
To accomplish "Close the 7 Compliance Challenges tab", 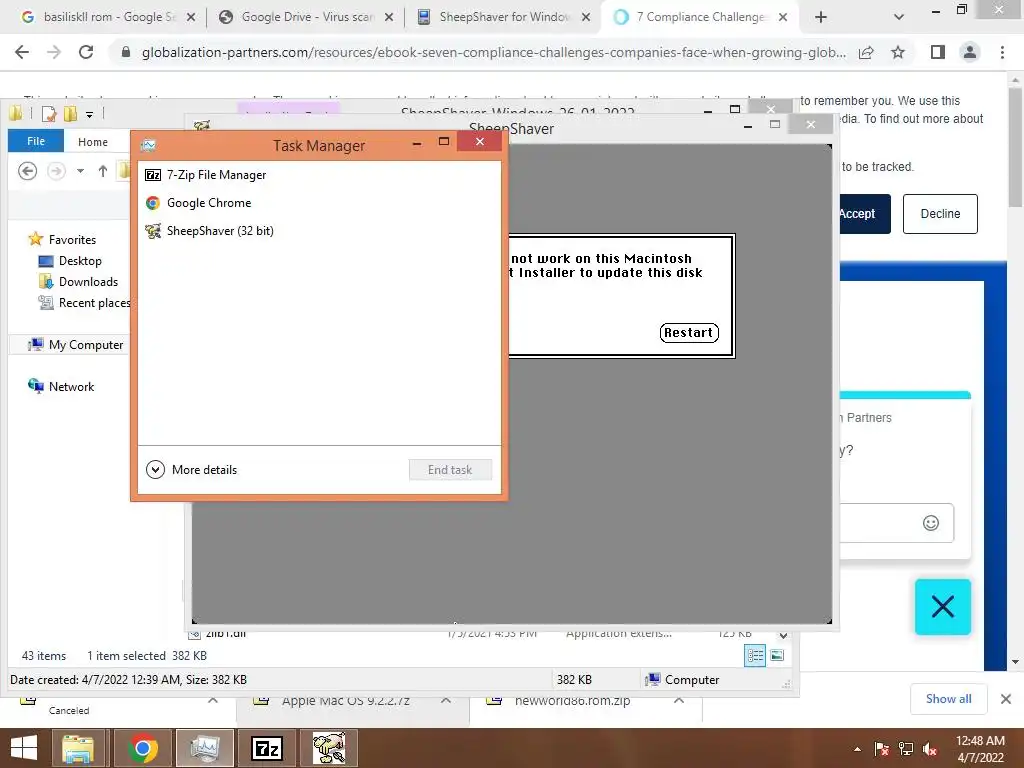I will (783, 18).
